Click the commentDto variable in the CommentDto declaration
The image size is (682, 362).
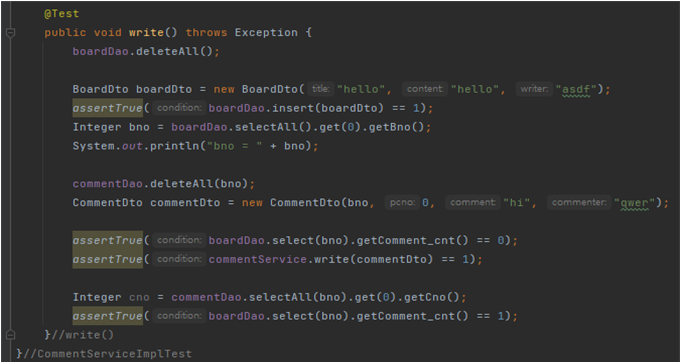pos(185,203)
